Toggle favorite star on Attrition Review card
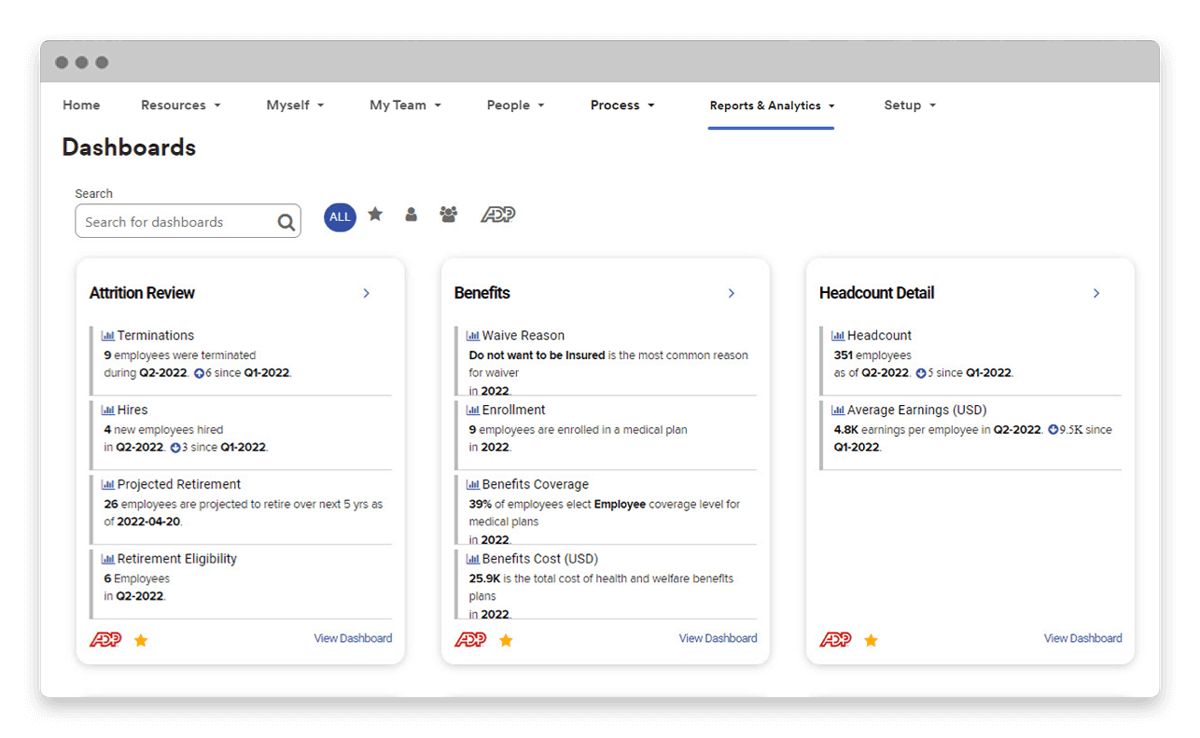 coord(141,640)
